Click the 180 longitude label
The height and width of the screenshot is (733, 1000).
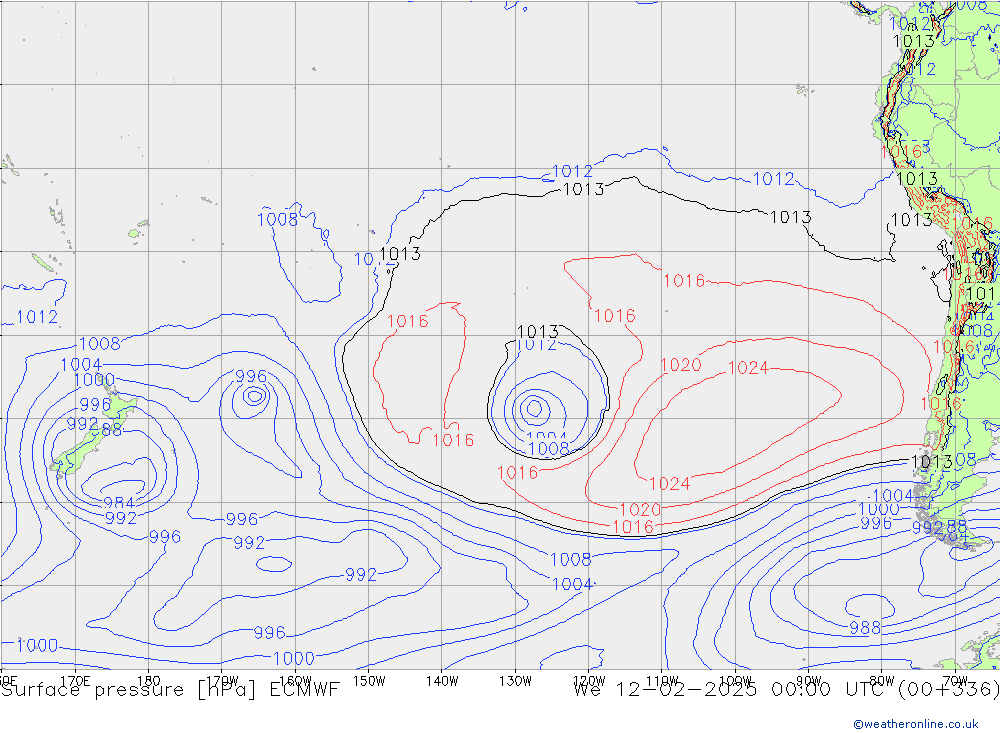[149, 681]
